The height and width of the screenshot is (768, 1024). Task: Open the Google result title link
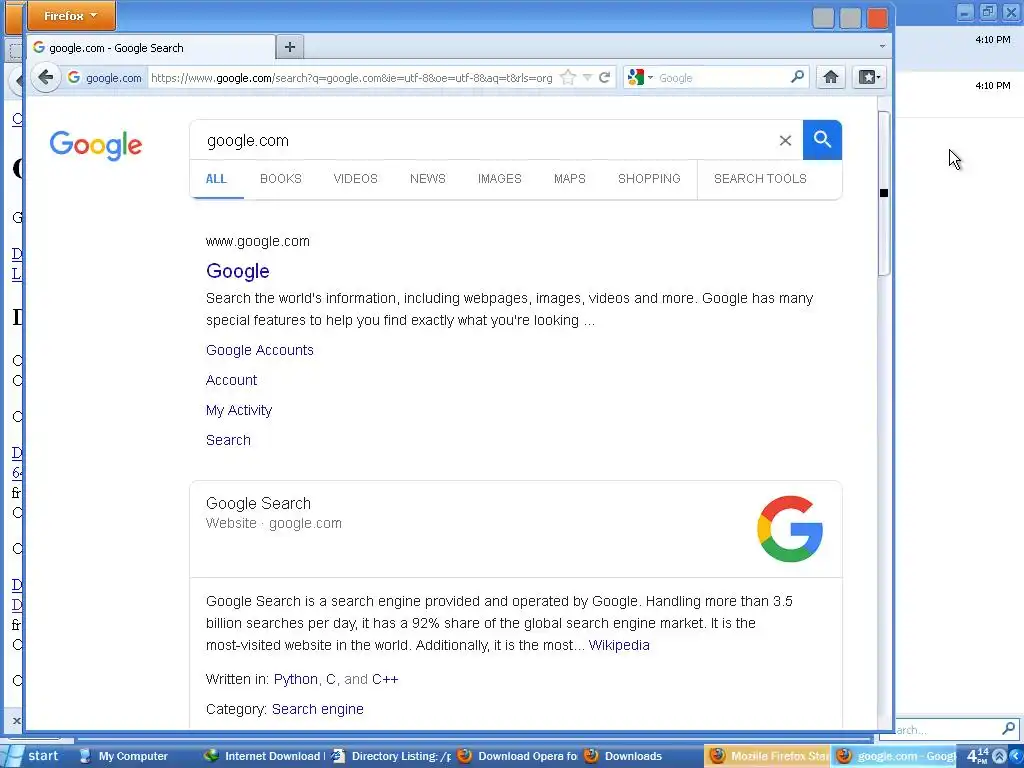(238, 271)
